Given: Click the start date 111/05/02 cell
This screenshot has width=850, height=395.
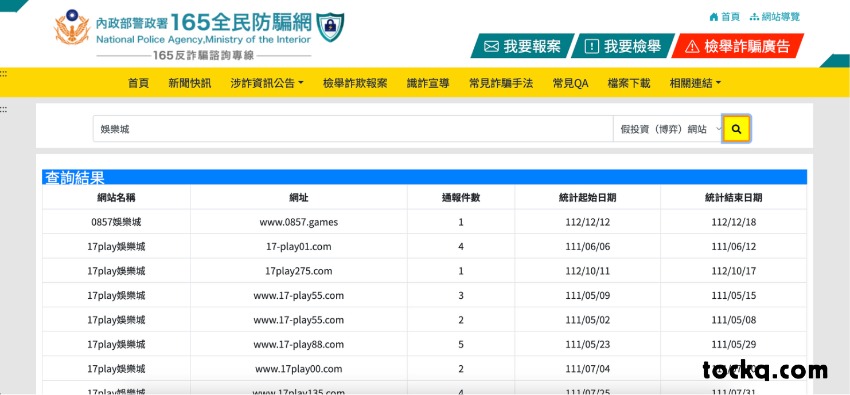Looking at the screenshot, I should pyautogui.click(x=588, y=320).
